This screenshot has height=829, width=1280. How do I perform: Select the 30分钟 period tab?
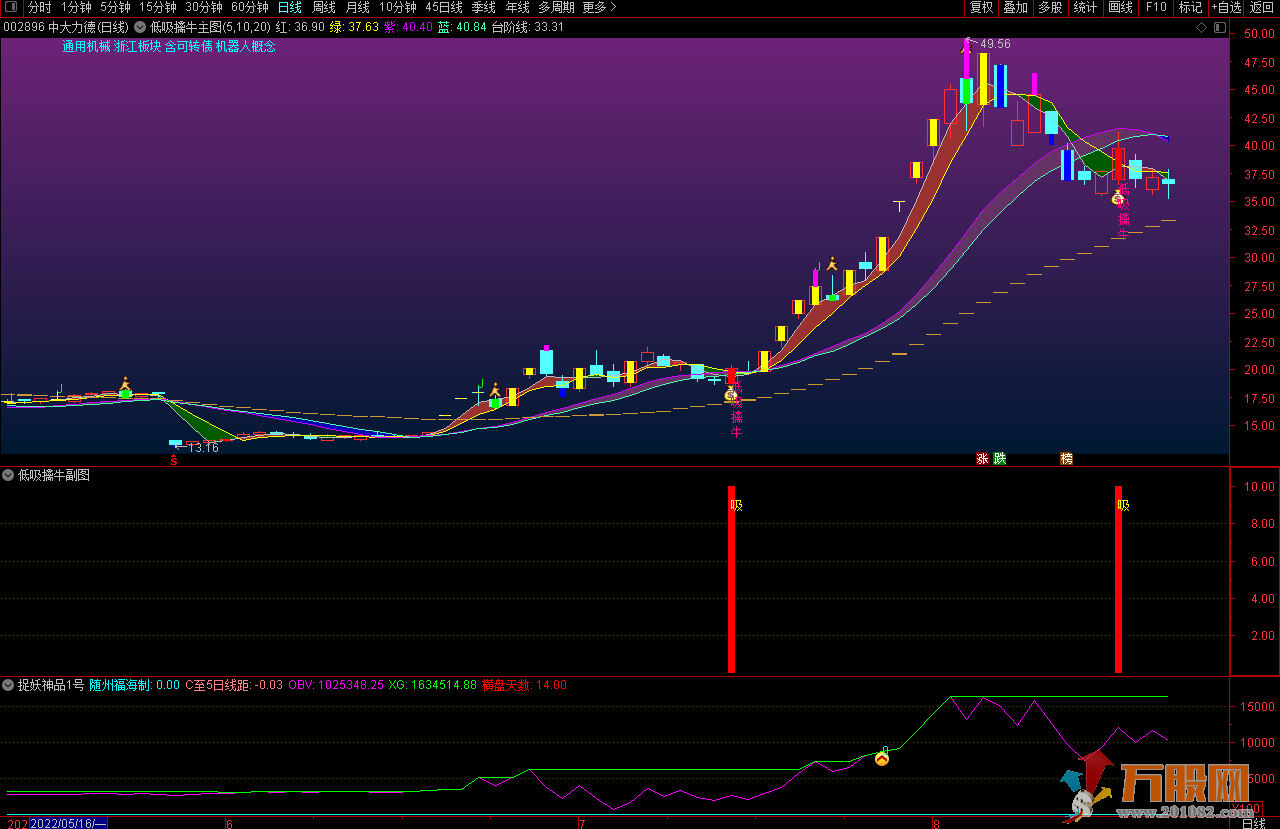(x=204, y=7)
